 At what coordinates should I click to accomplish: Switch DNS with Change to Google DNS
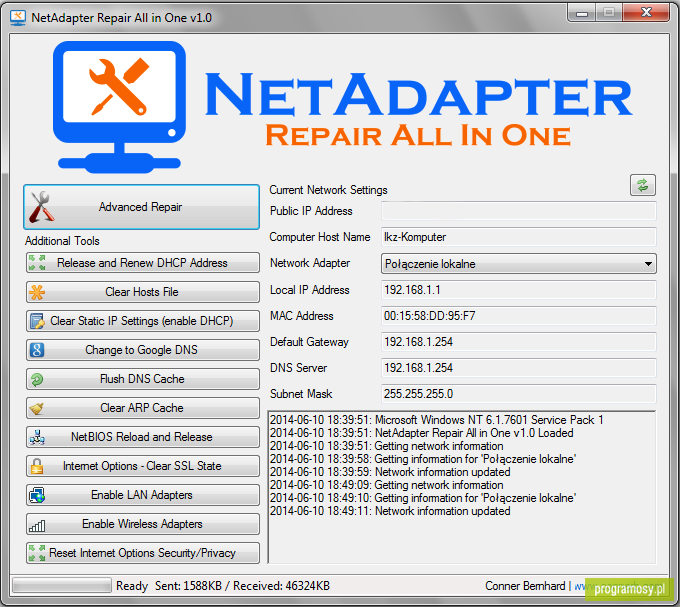click(x=143, y=350)
